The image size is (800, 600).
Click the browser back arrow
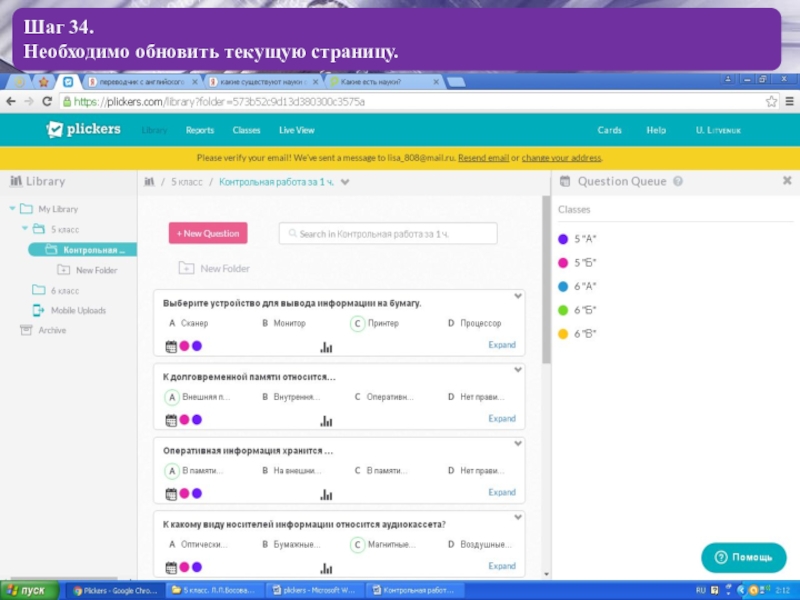[x=11, y=102]
